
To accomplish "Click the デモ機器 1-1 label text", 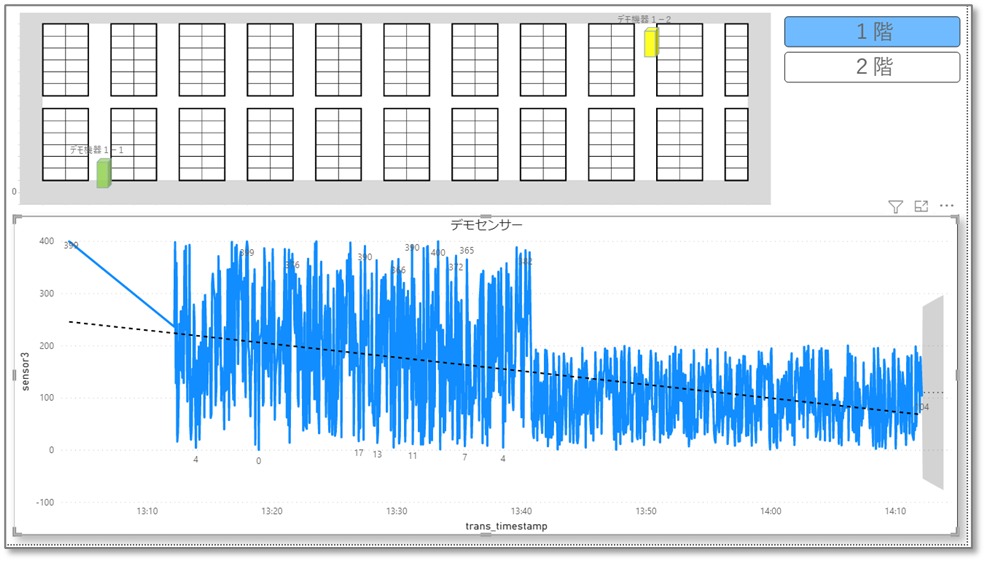I will (x=96, y=150).
